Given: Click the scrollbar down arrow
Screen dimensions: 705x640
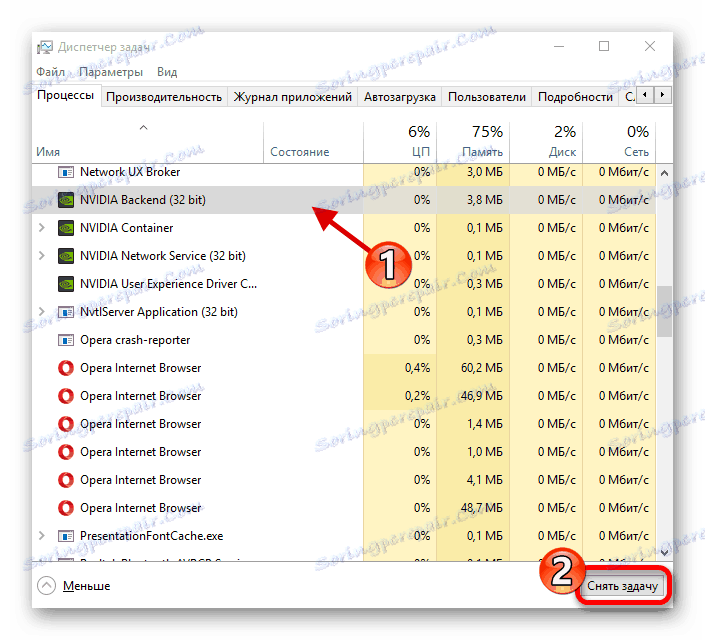Looking at the screenshot, I should [x=664, y=552].
